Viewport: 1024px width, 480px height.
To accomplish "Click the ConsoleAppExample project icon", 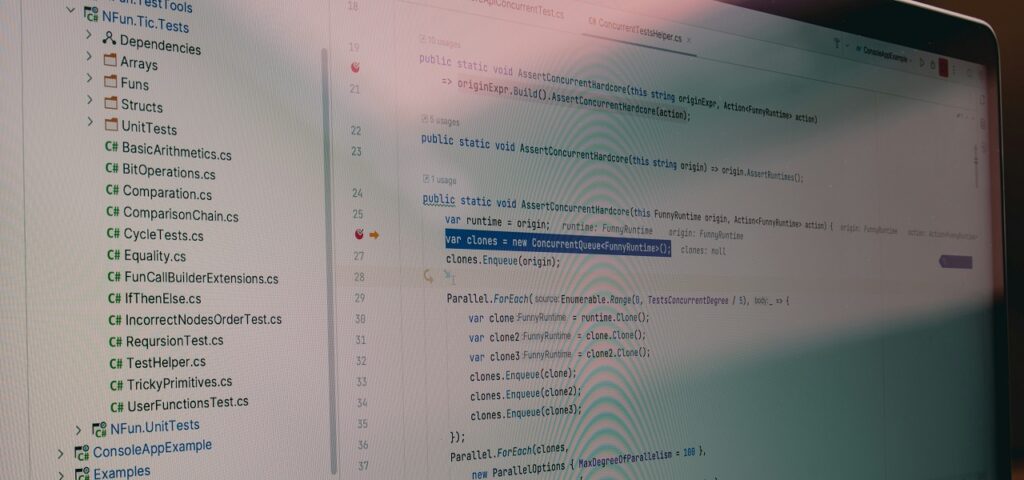I will pos(82,453).
